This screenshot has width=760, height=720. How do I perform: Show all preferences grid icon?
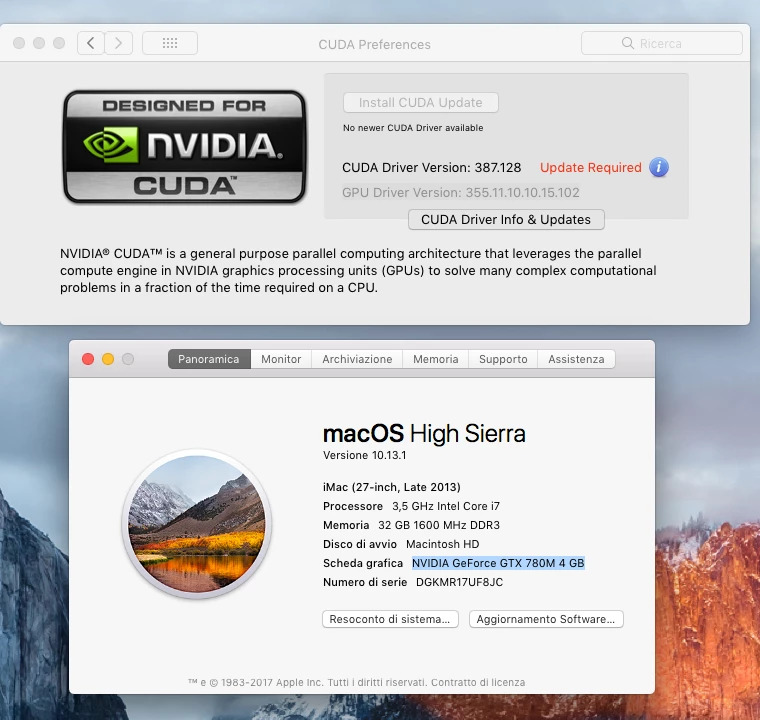pos(170,43)
